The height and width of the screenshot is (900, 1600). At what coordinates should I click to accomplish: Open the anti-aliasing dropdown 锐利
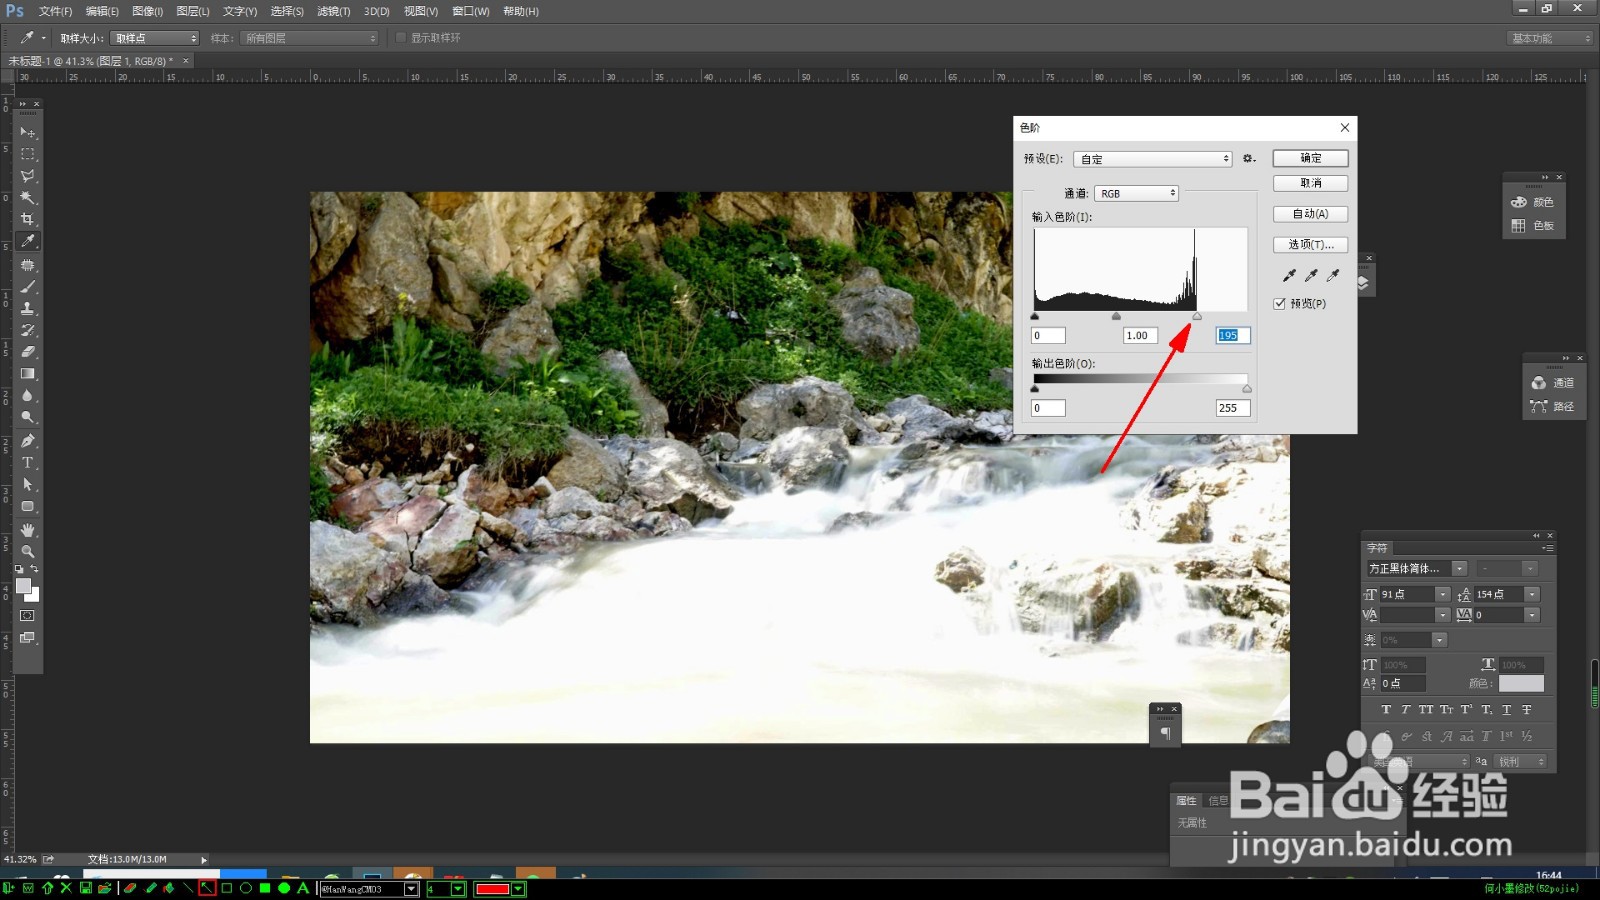point(1520,762)
